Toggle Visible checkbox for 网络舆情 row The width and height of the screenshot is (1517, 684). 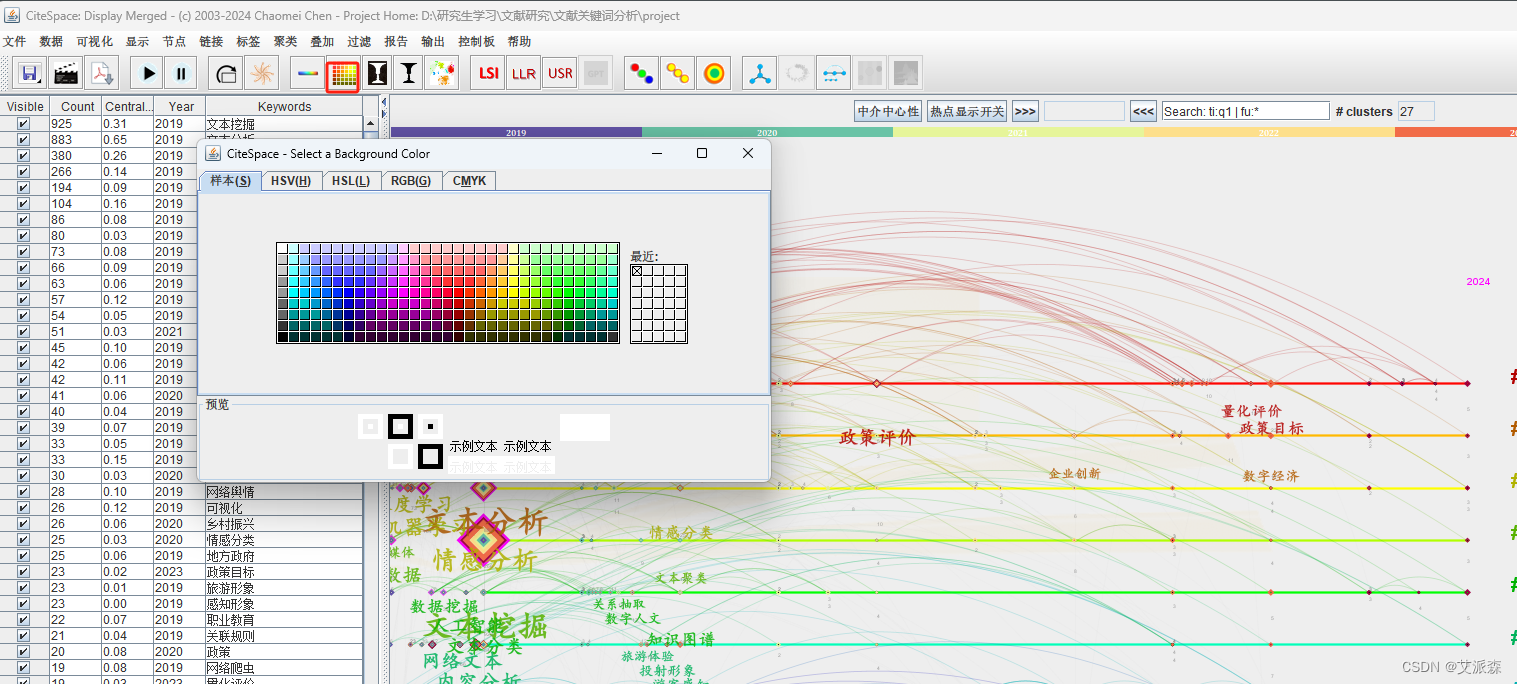[x=24, y=492]
